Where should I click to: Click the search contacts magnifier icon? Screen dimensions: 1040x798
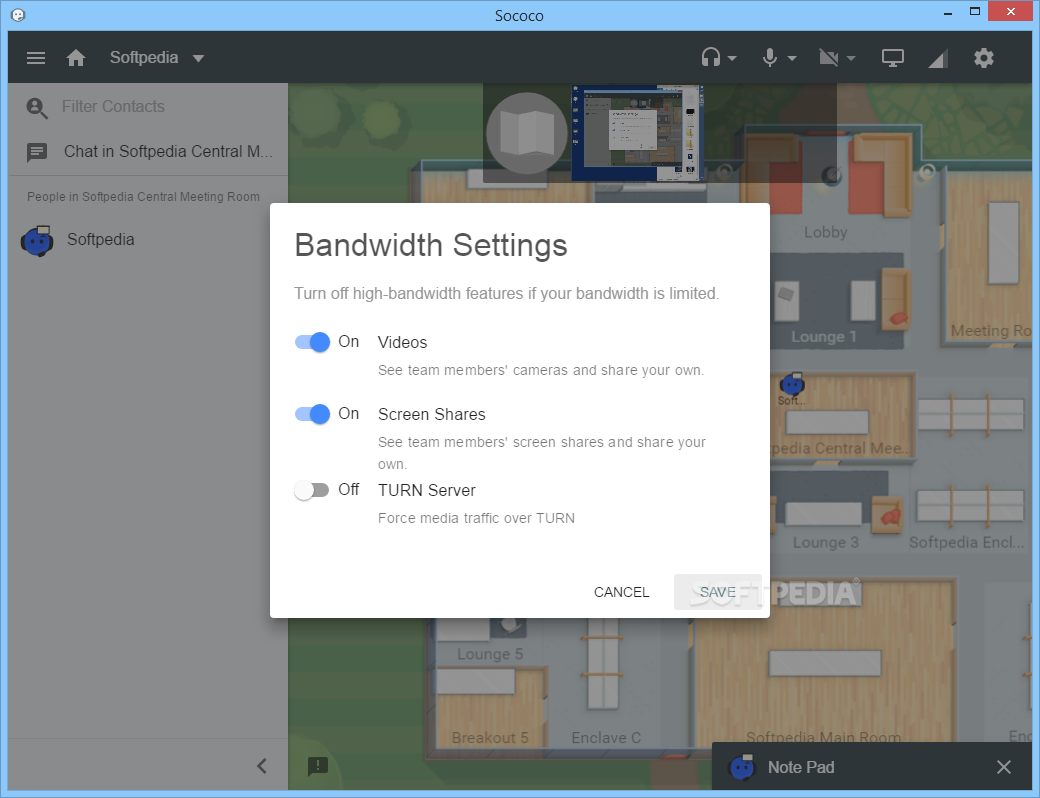[36, 107]
